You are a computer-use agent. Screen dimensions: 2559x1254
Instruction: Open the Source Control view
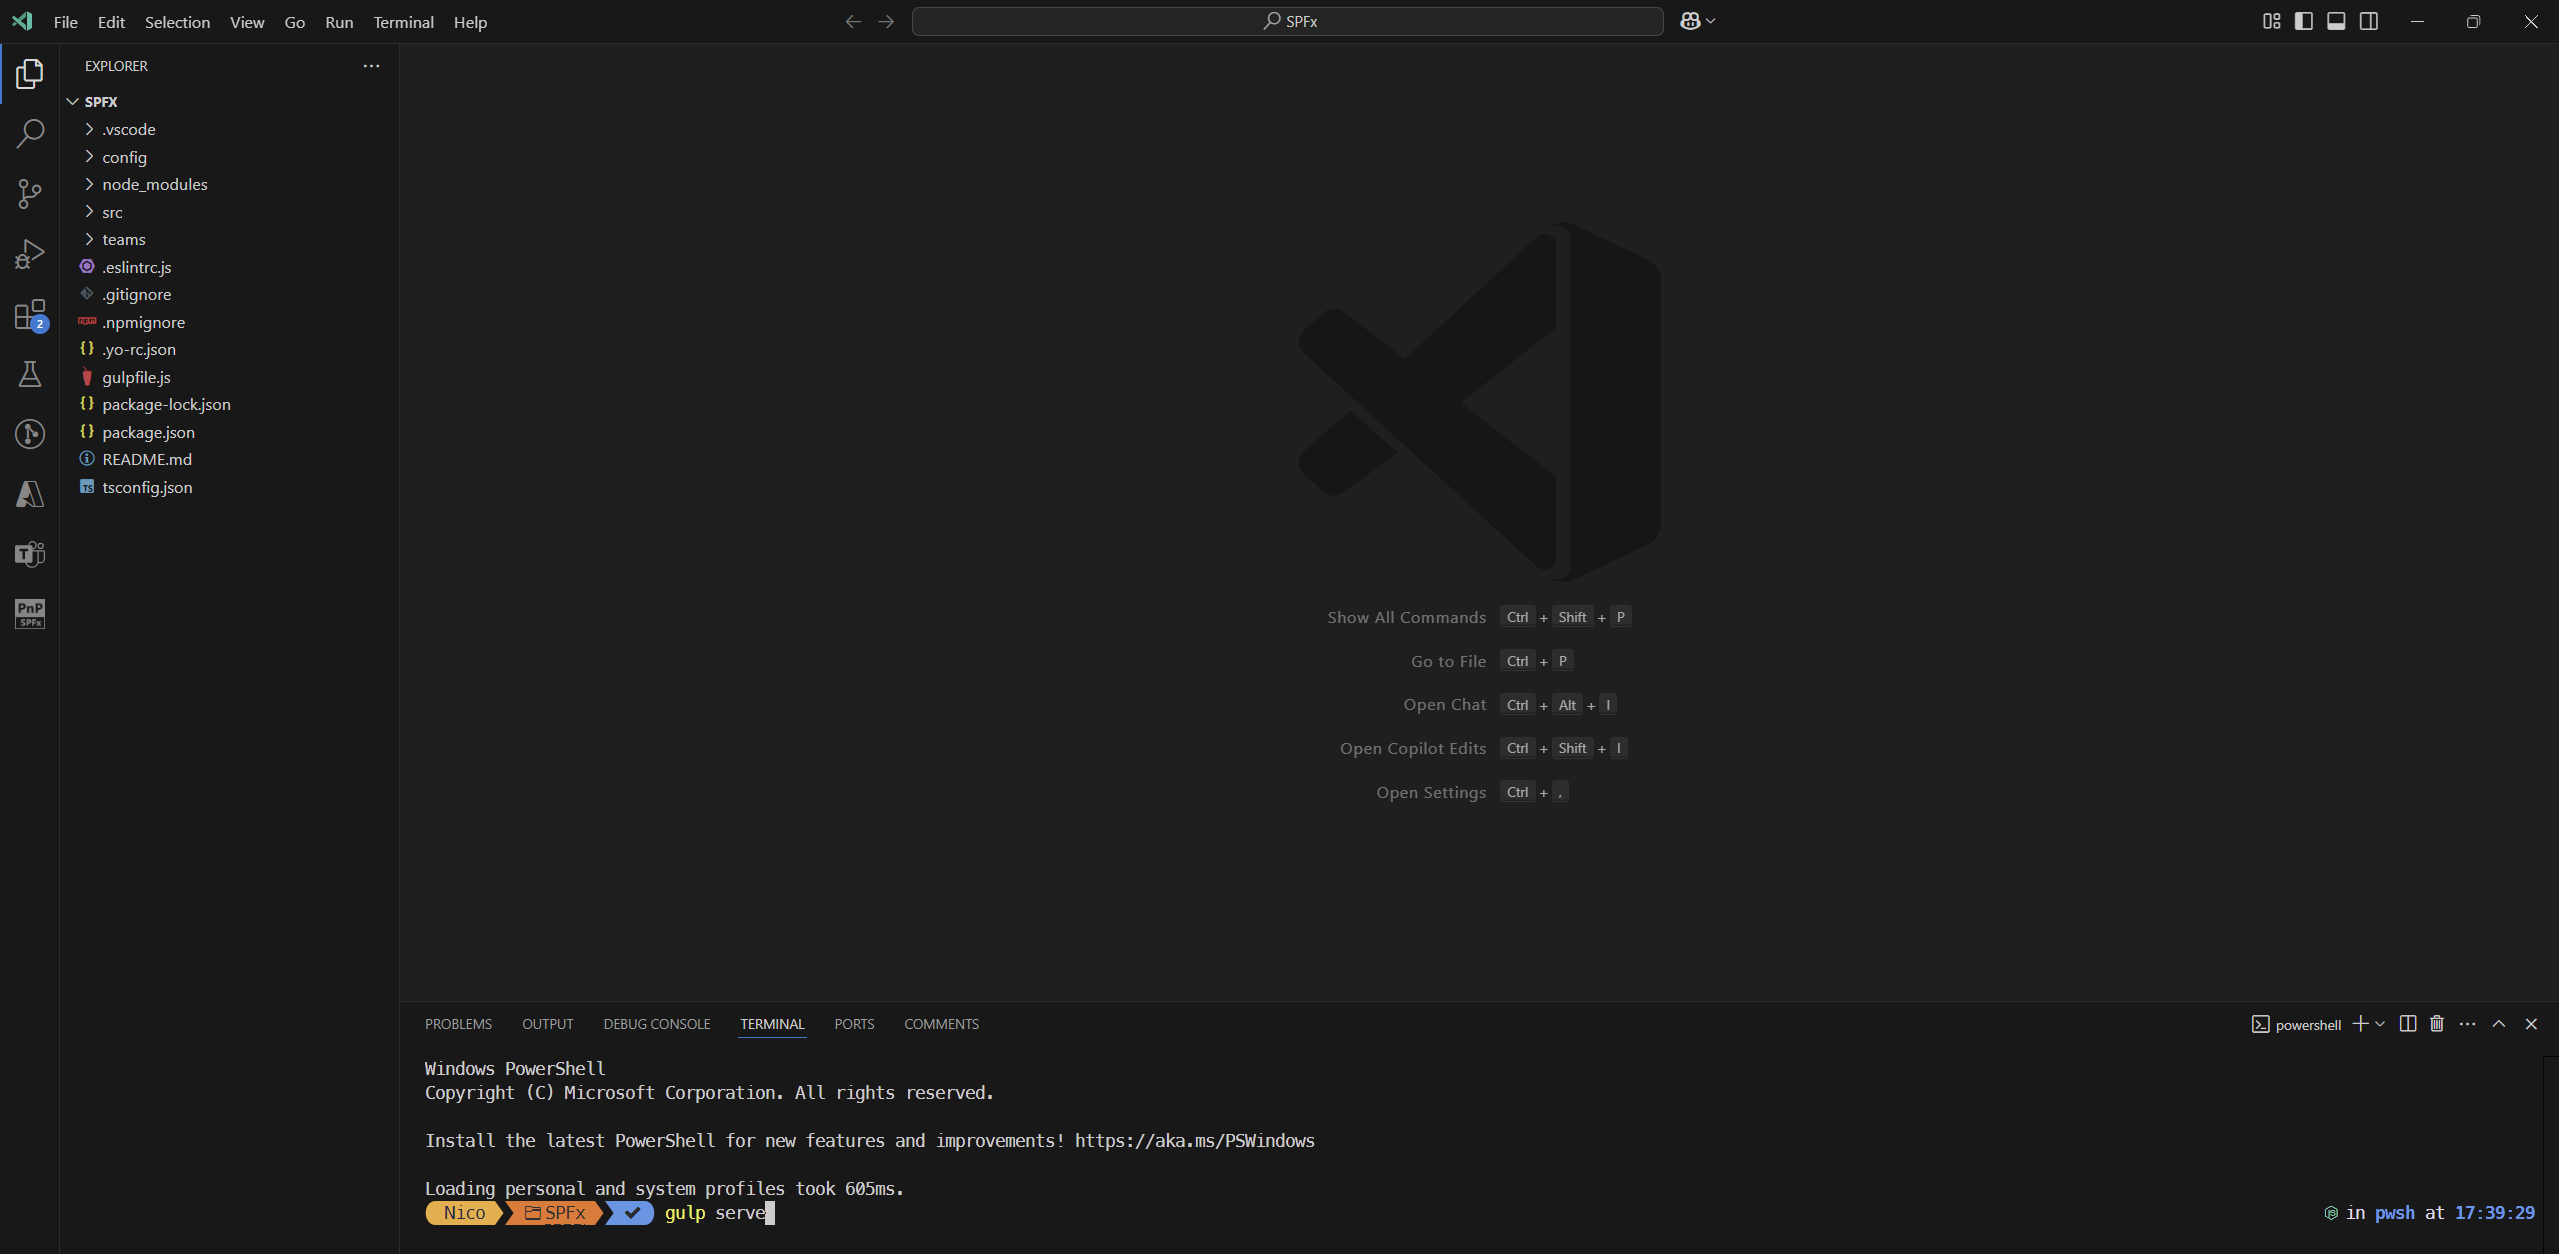(30, 193)
